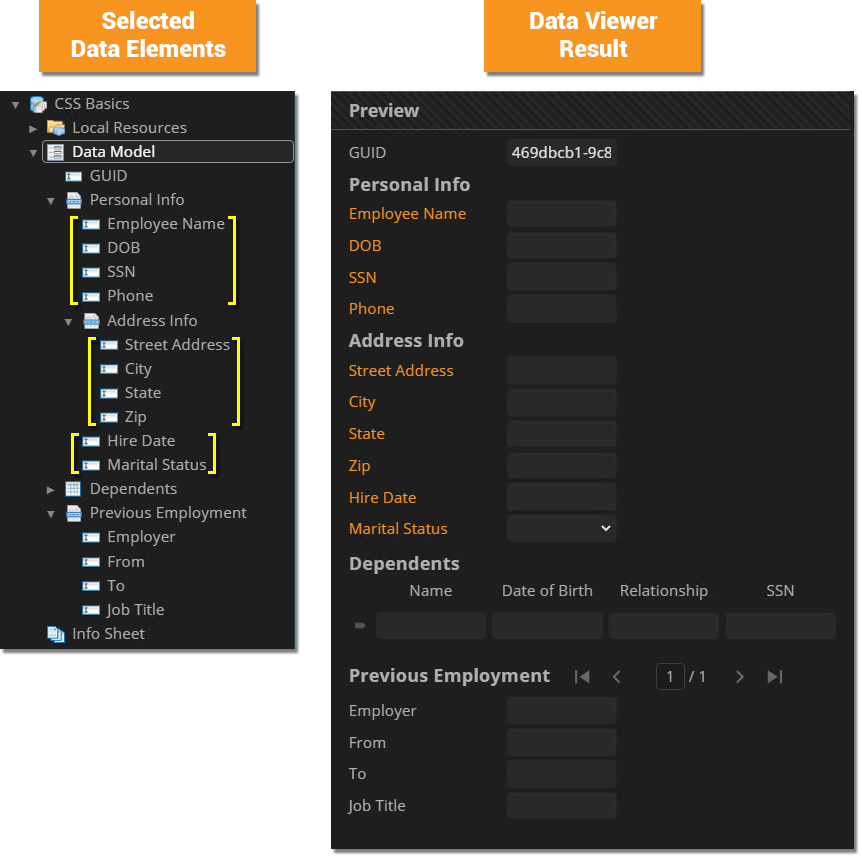This screenshot has width=862, height=860.
Task: Click the Data Model icon in tree
Action: [56, 152]
